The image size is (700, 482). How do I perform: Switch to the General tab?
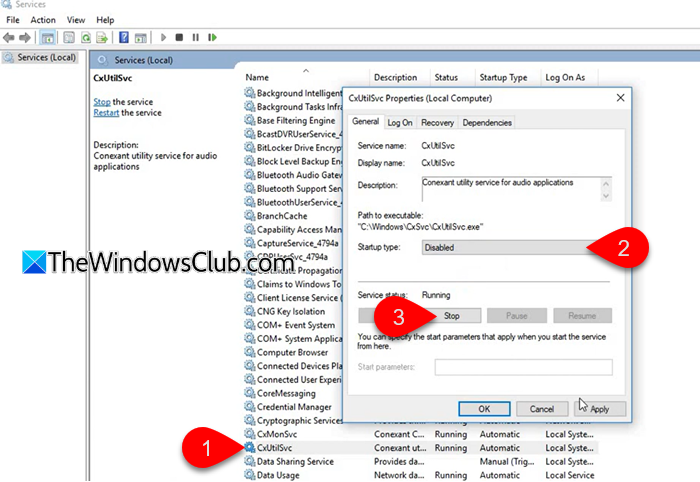coord(365,121)
